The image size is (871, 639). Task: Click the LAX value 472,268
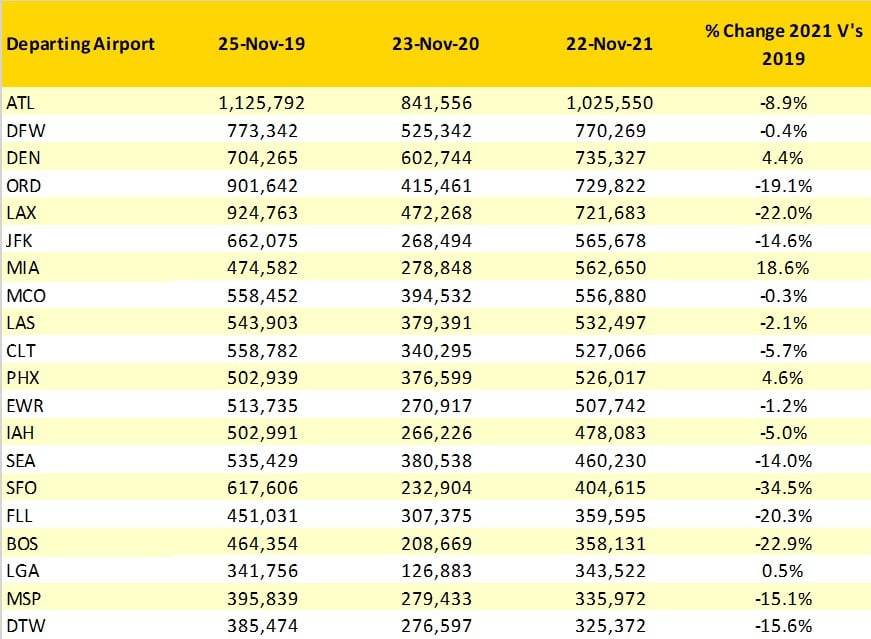click(436, 213)
